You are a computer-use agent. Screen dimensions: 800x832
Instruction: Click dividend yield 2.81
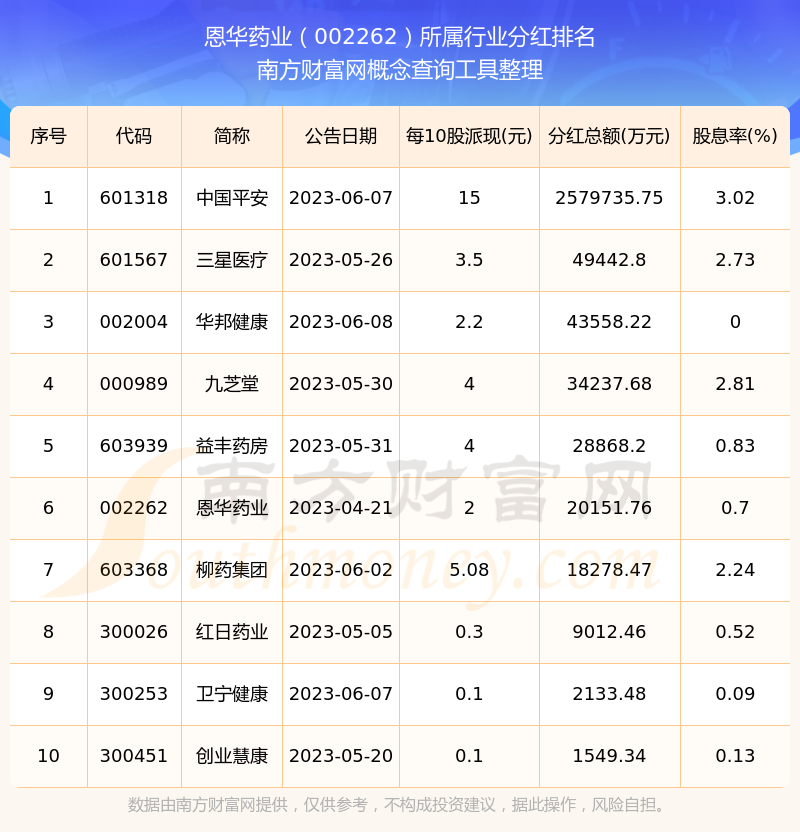pyautogui.click(x=735, y=384)
